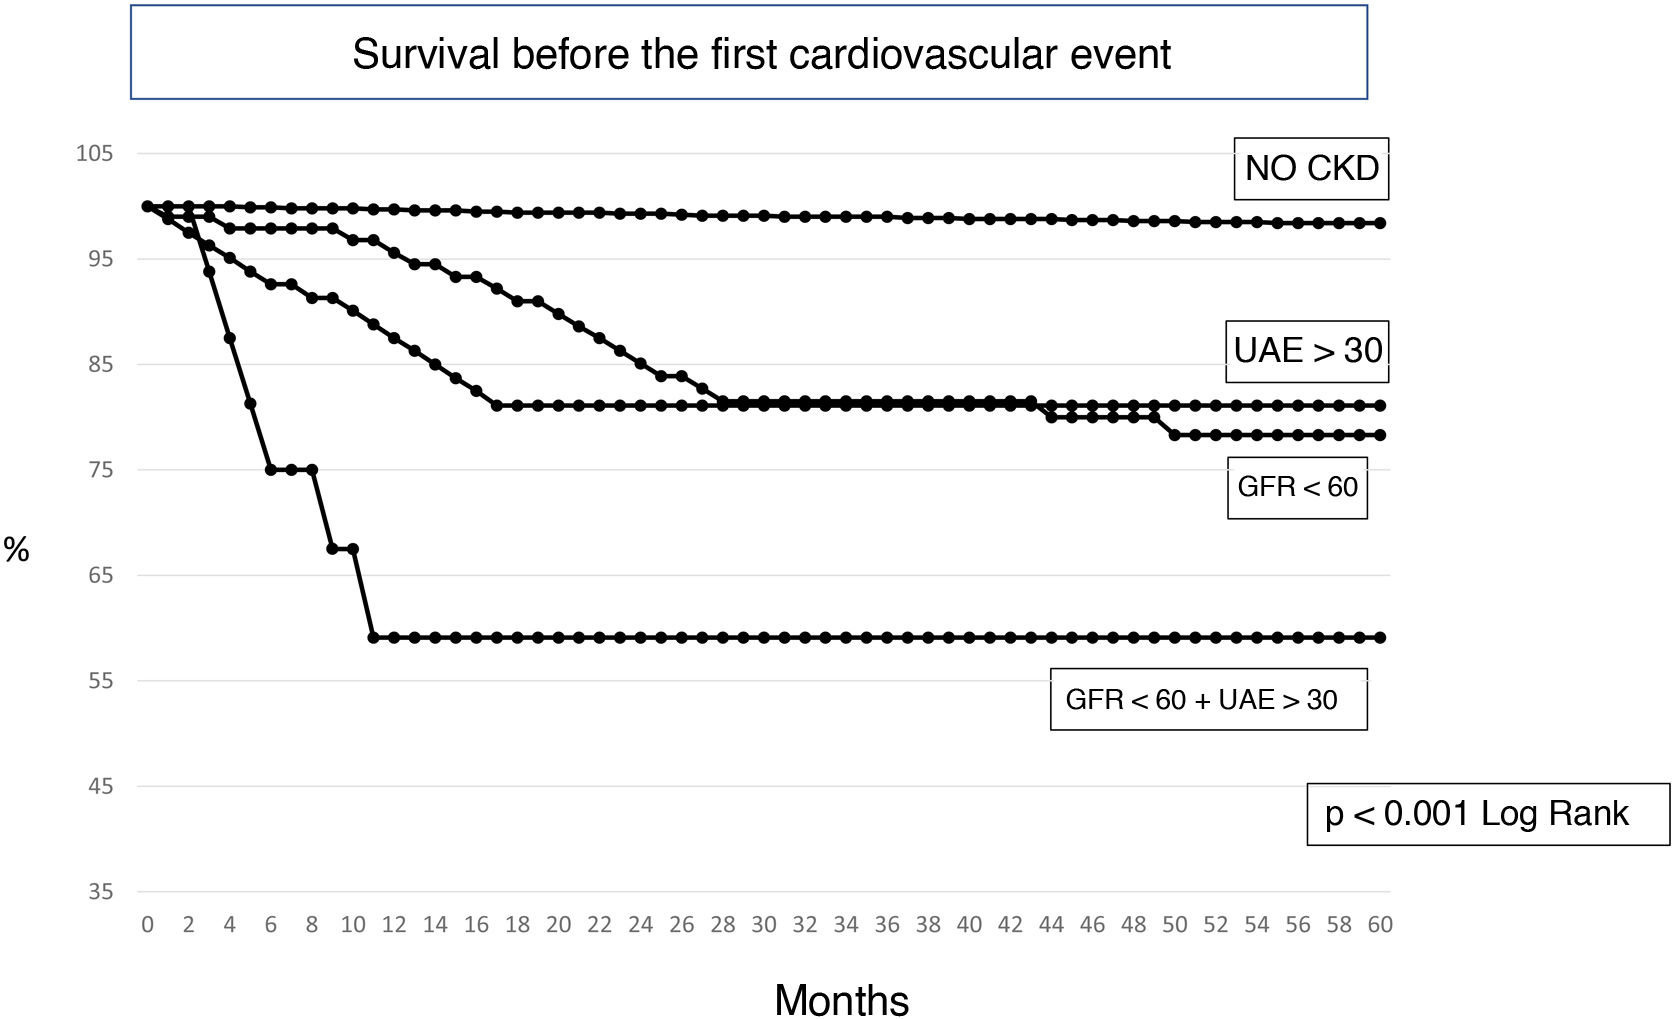Click the 75 y-axis tick label
This screenshot has width=1675, height=1019.
pos(100,470)
